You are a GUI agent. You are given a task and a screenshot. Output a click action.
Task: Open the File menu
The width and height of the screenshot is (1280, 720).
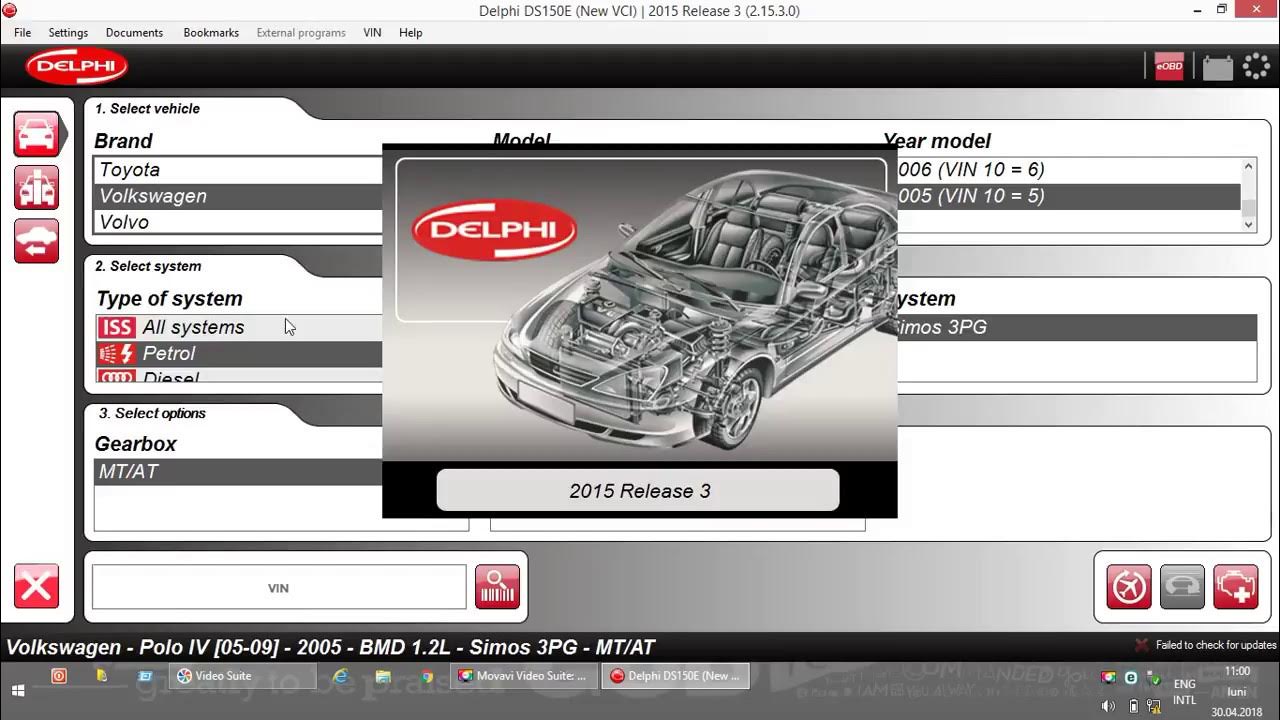[x=22, y=32]
